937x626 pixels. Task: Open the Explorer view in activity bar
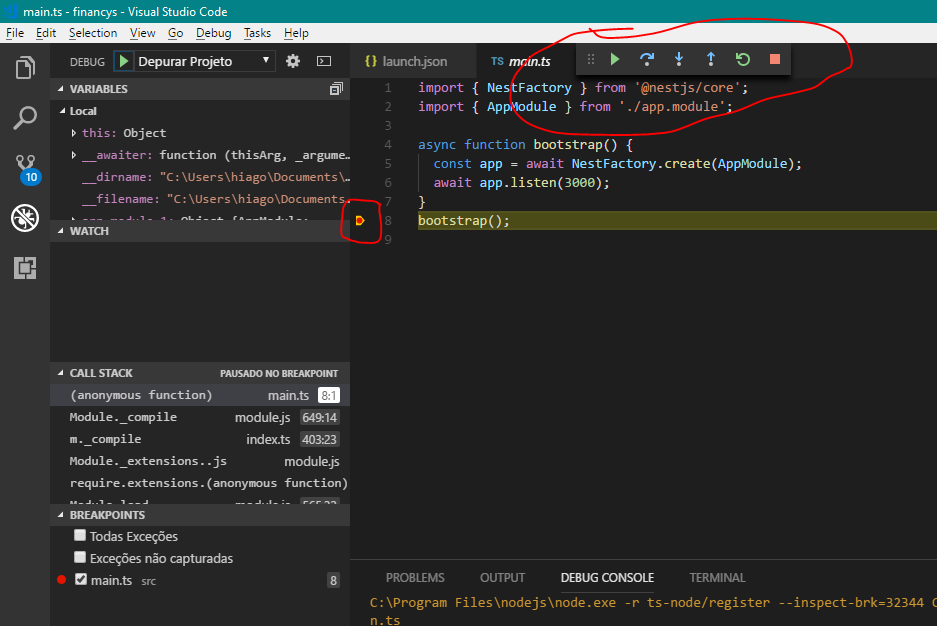click(25, 67)
